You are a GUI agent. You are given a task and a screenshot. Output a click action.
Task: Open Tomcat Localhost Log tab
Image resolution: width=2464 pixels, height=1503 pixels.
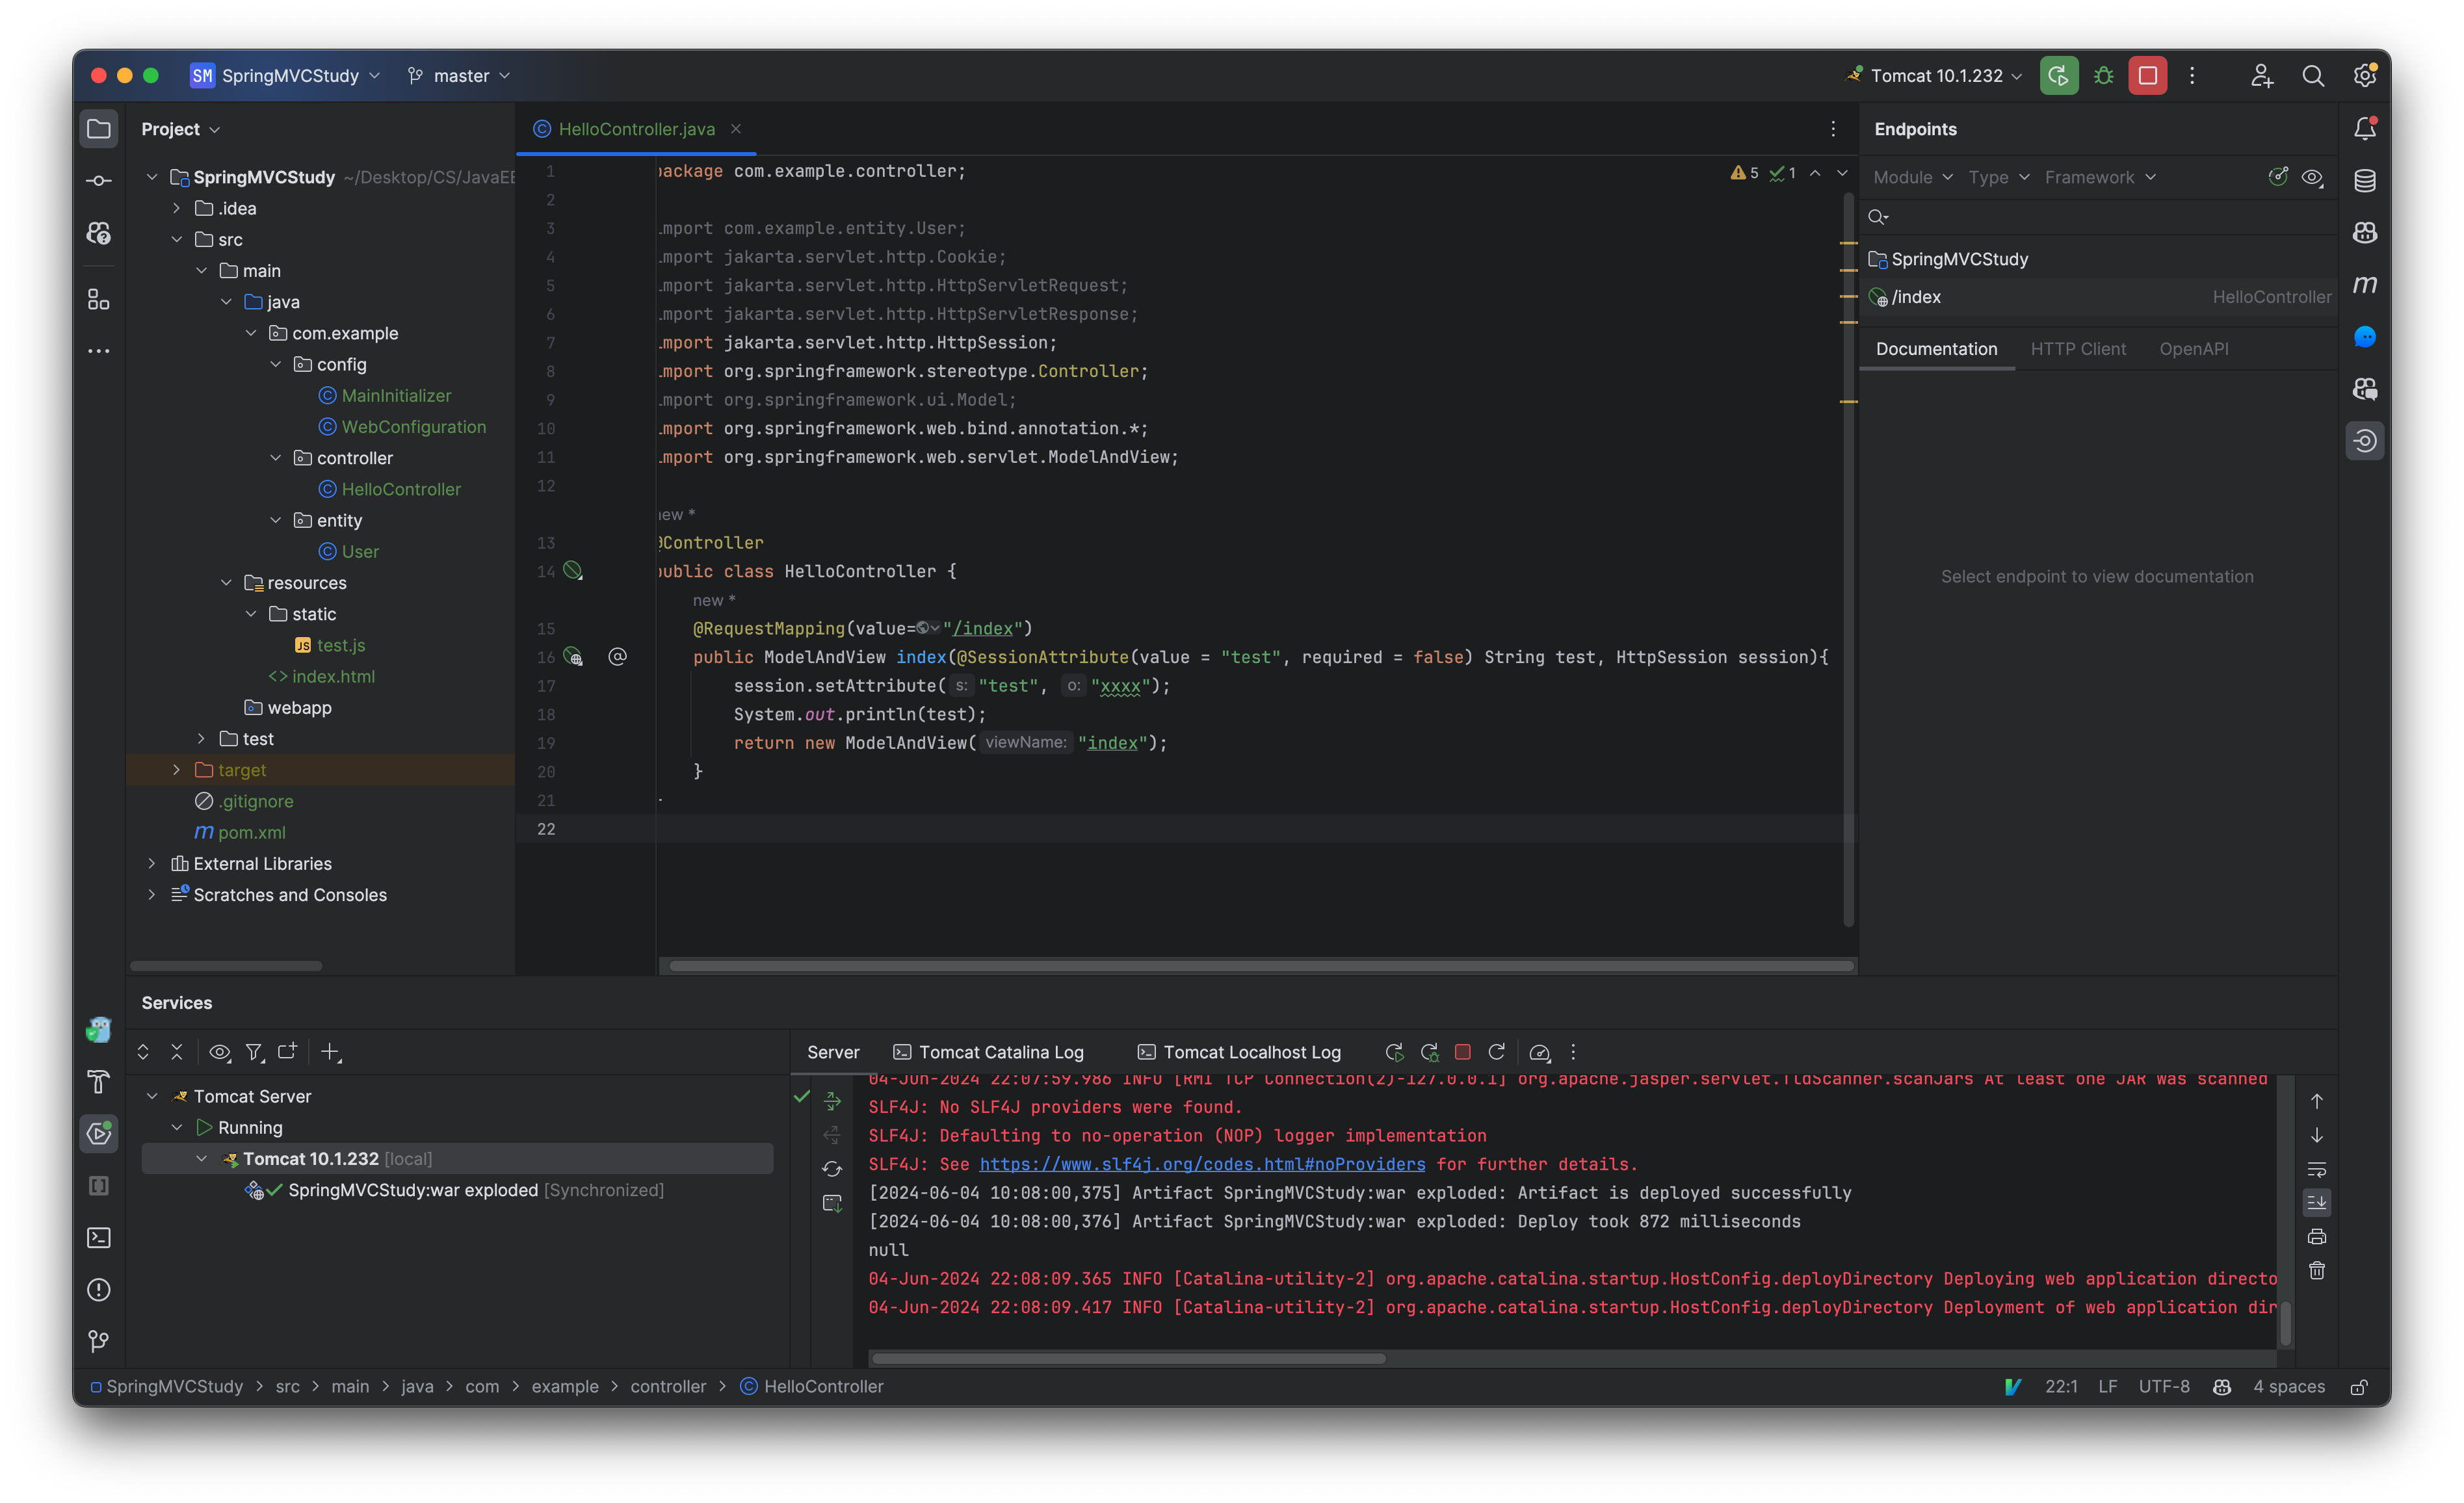point(1239,1052)
